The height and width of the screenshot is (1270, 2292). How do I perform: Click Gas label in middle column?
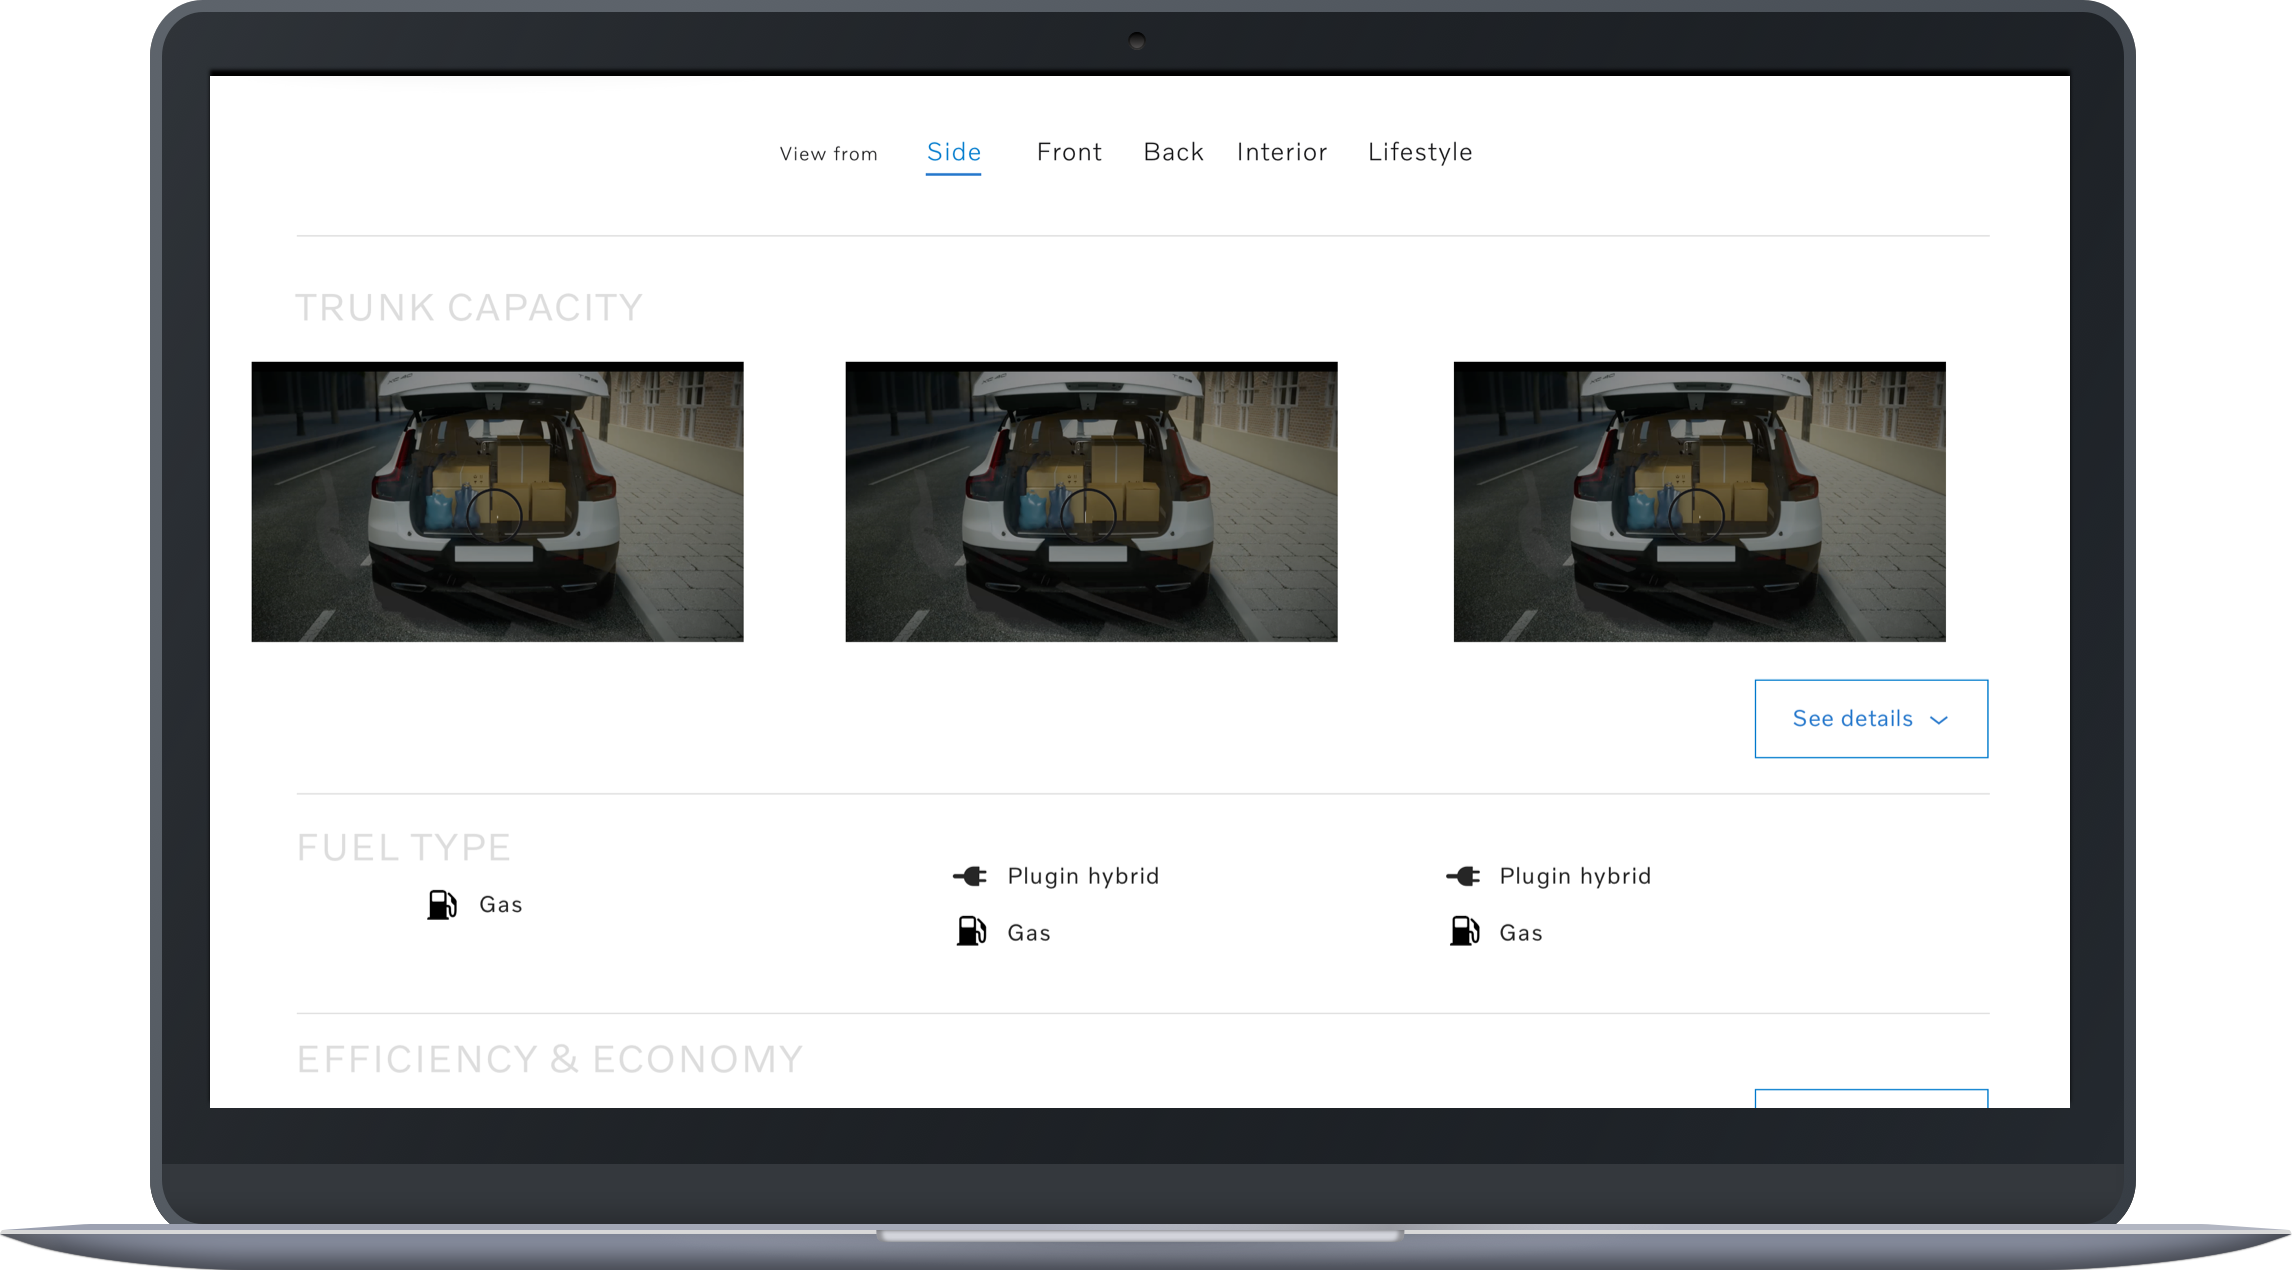pos(1029,933)
